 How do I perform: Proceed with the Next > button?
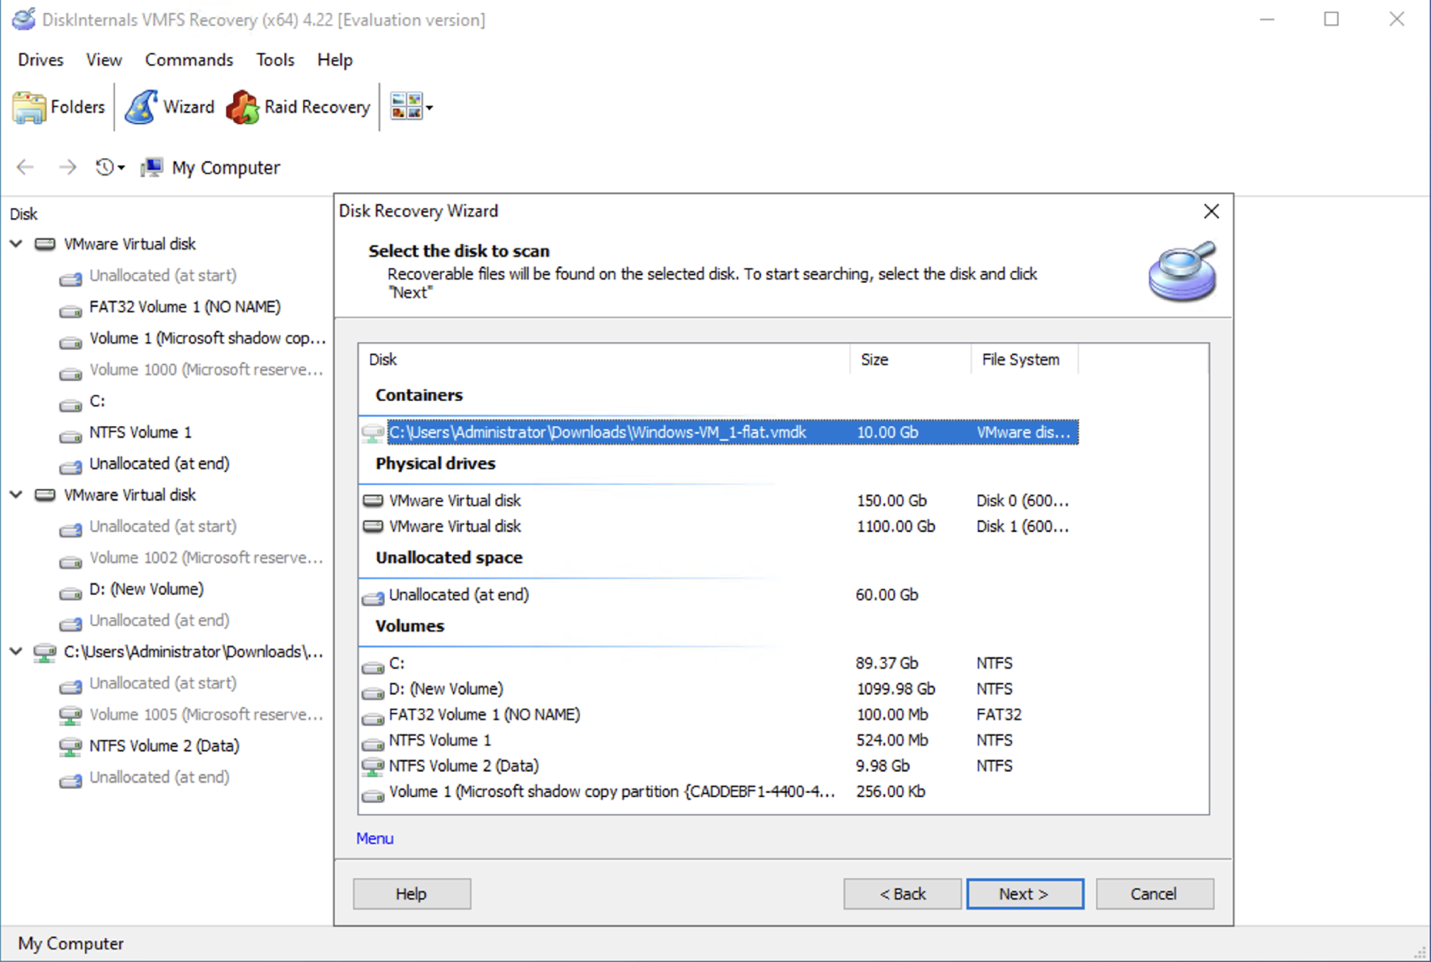click(1025, 894)
